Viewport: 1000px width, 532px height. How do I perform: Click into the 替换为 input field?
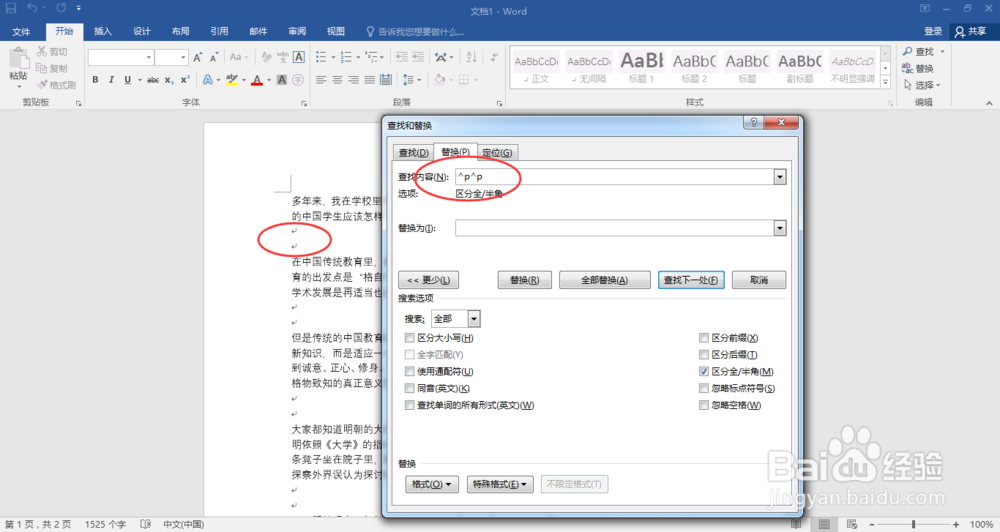615,228
